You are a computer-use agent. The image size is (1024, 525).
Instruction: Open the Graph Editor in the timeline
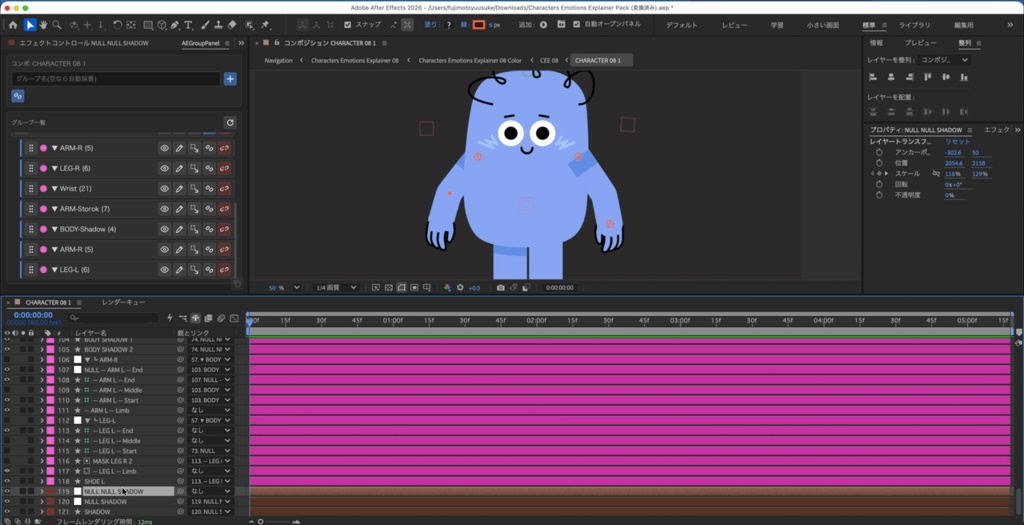tap(234, 318)
